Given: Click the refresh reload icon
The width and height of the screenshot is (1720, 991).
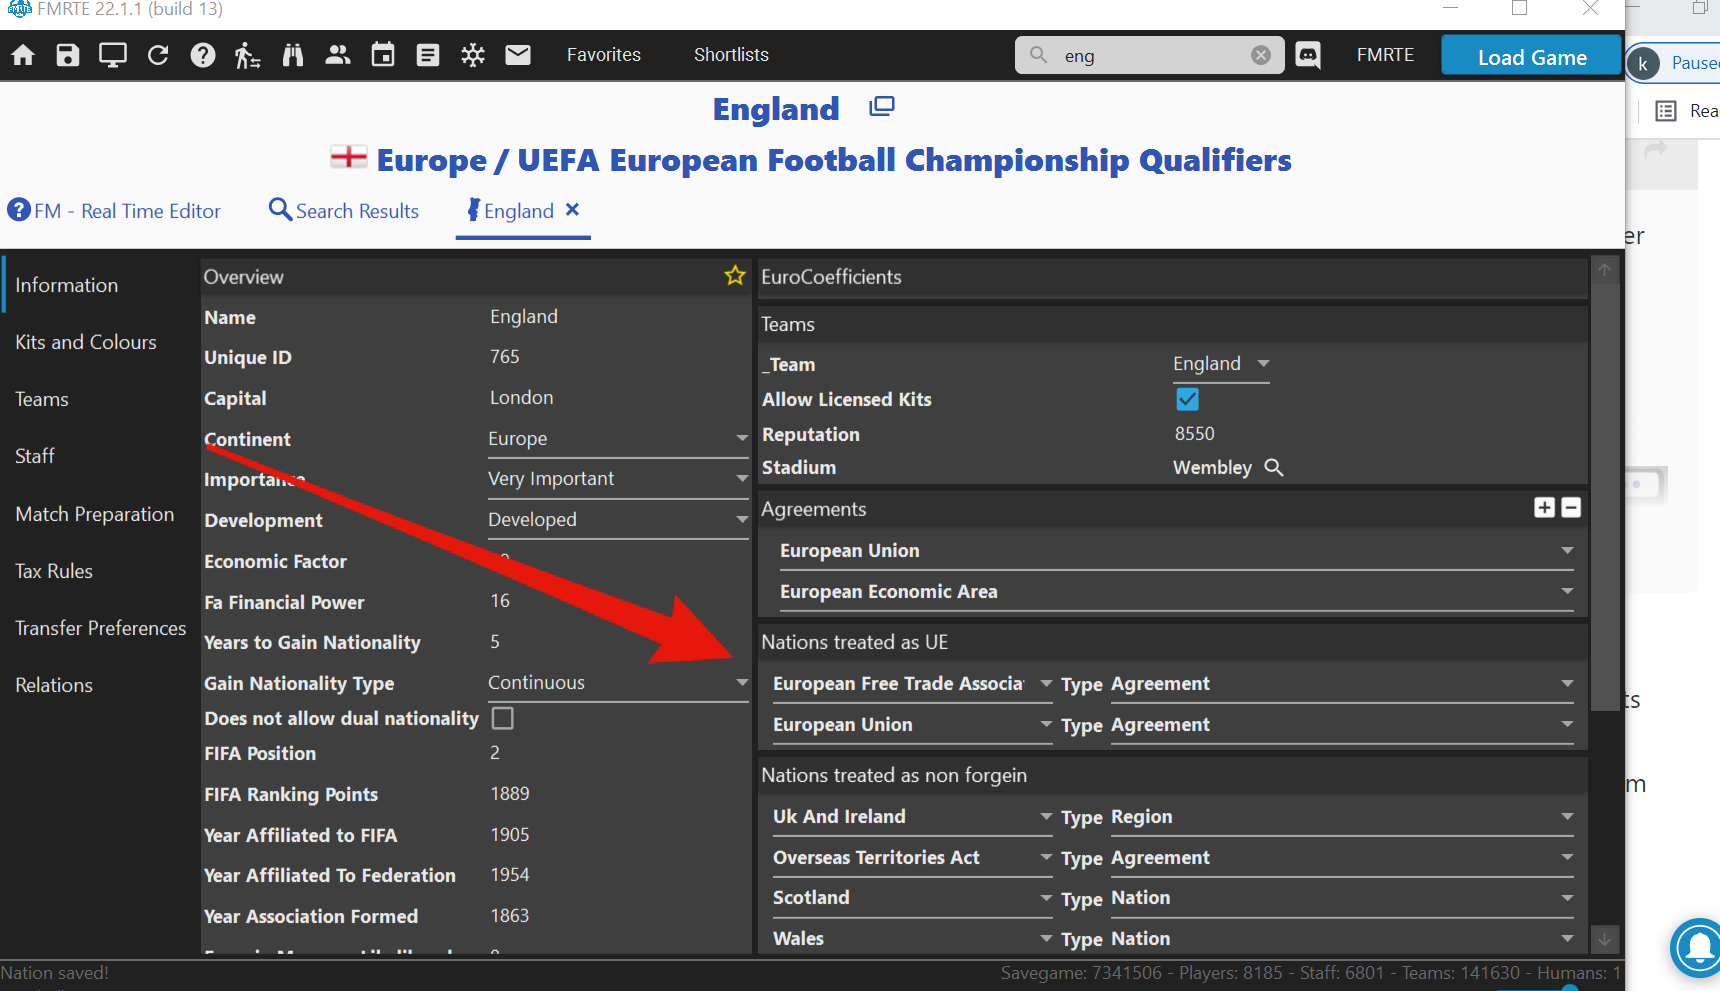Looking at the screenshot, I should point(158,55).
